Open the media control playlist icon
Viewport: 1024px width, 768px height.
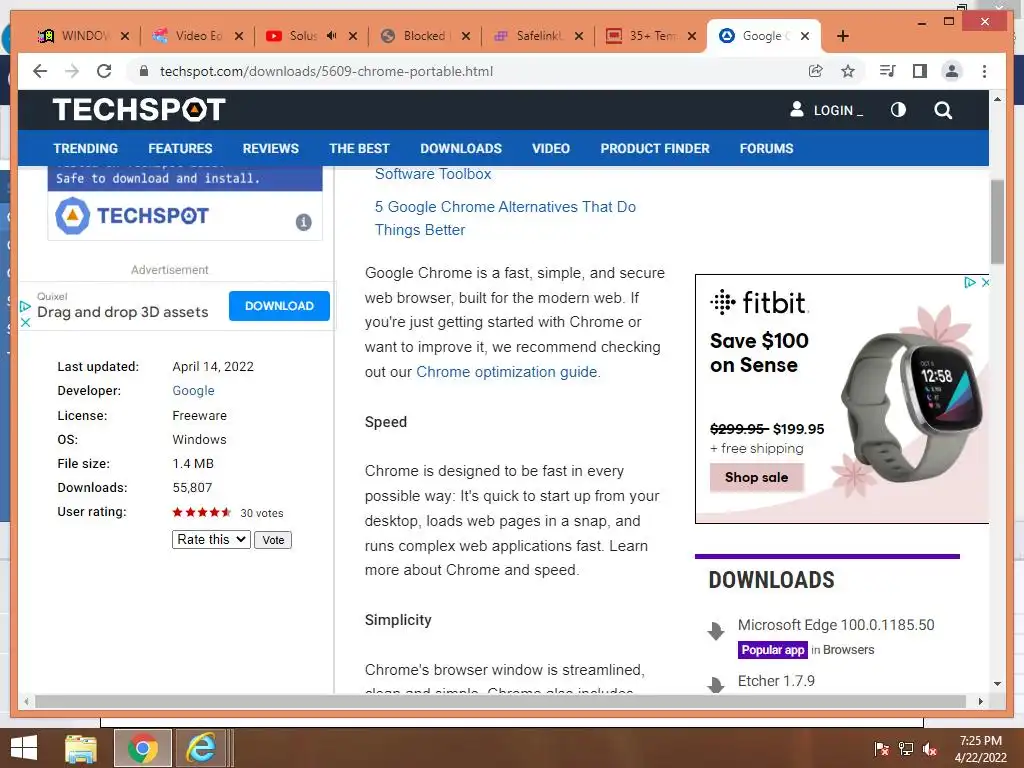point(888,71)
